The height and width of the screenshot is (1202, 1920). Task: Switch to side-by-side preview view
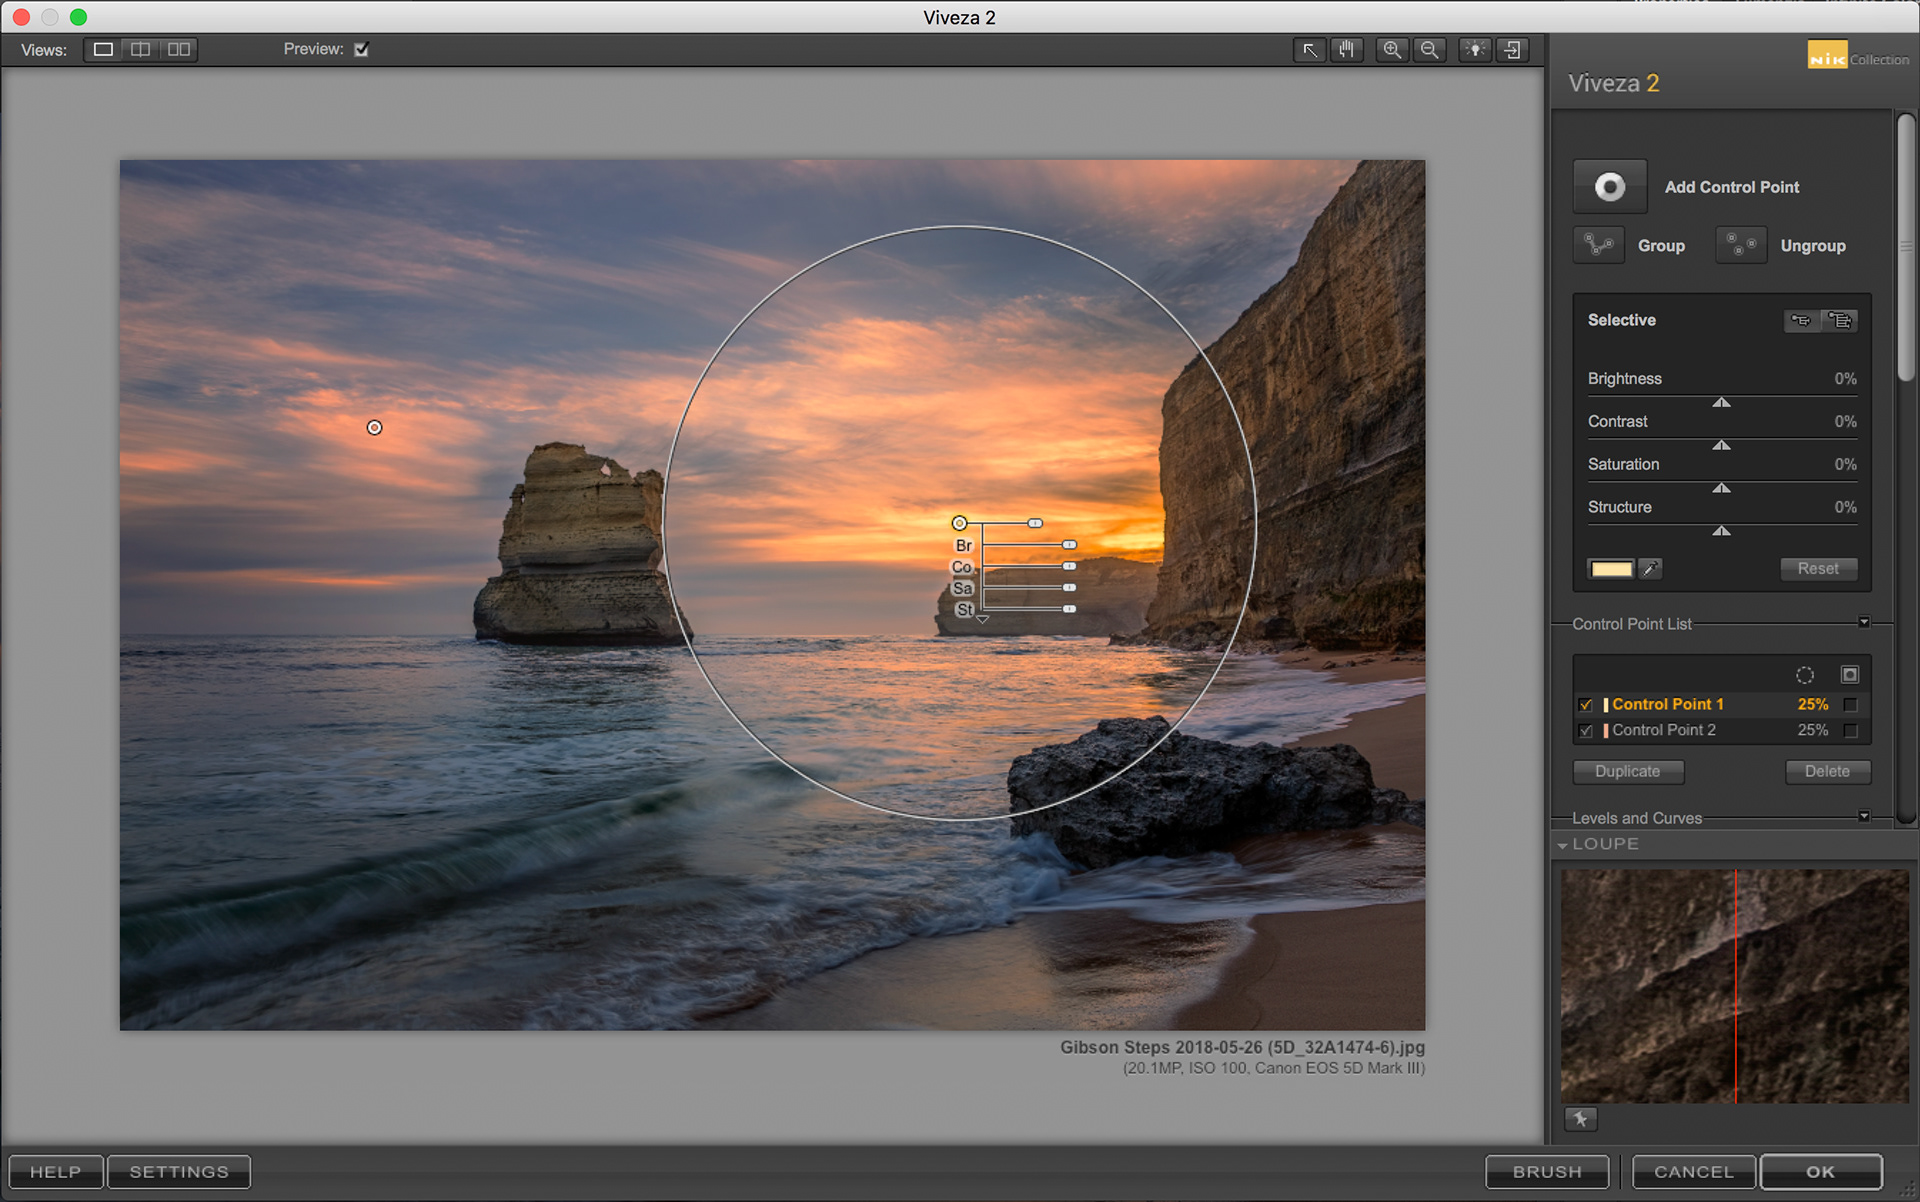coord(179,50)
